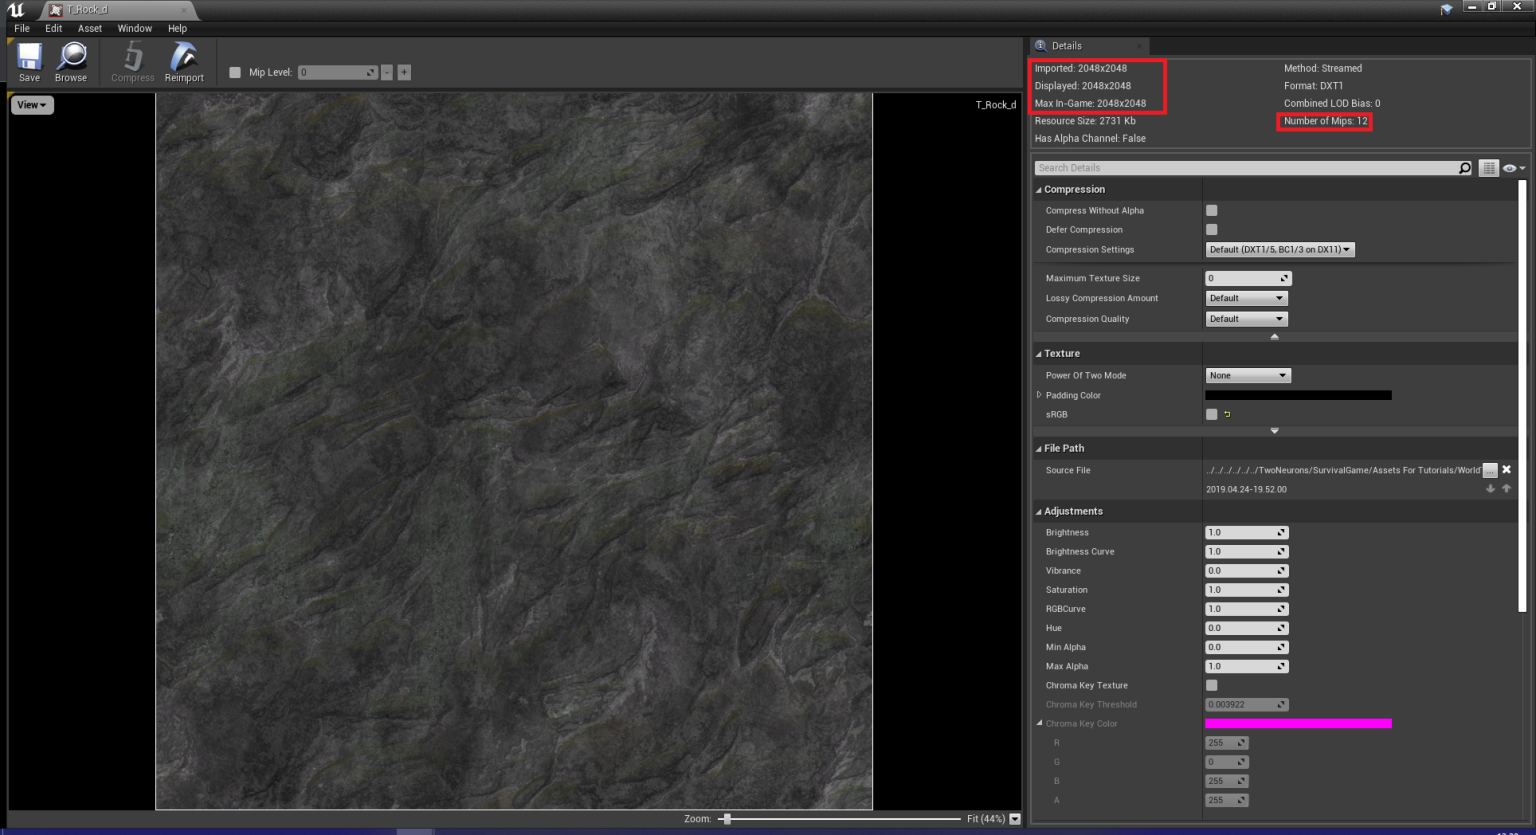
Task: Browse for Source File with ellipsis button
Action: (1489, 469)
